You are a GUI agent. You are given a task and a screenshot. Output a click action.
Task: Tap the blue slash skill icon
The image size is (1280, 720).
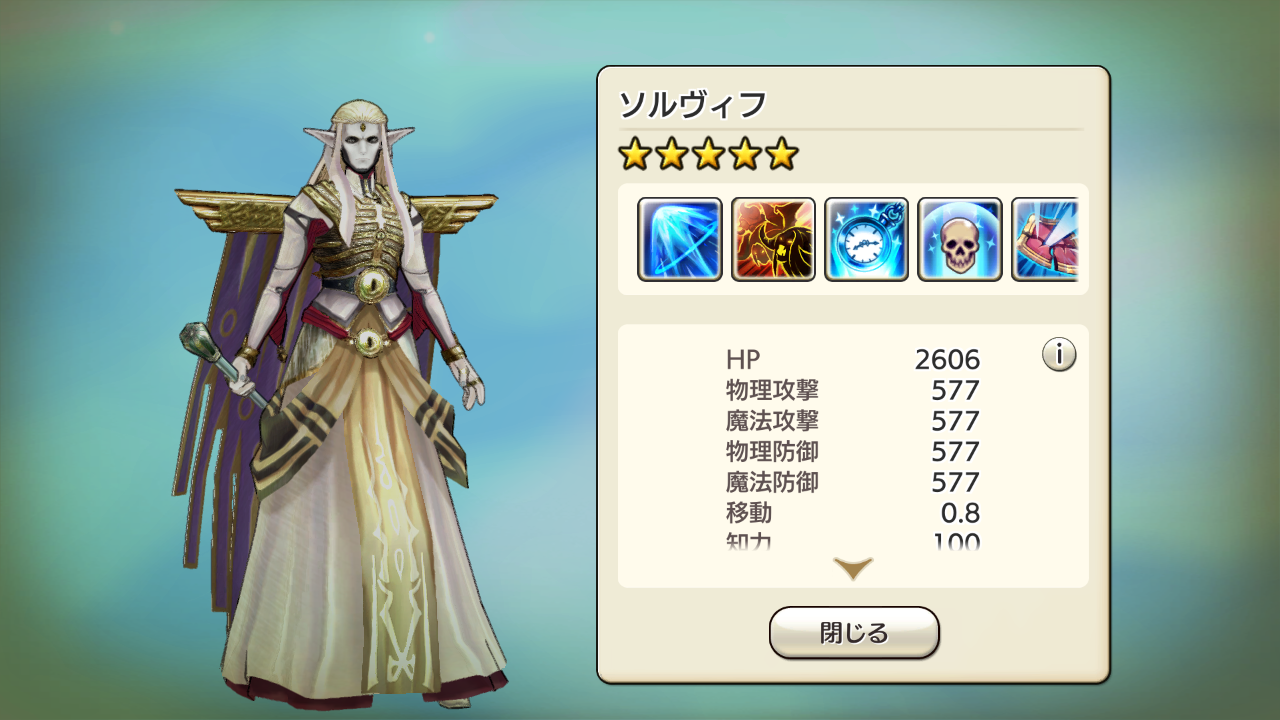[680, 239]
